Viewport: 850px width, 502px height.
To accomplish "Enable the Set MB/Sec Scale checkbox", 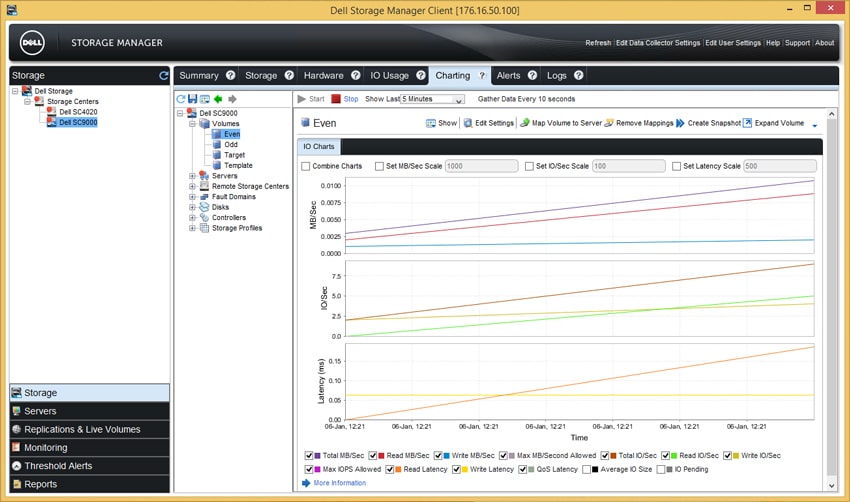I will (379, 166).
